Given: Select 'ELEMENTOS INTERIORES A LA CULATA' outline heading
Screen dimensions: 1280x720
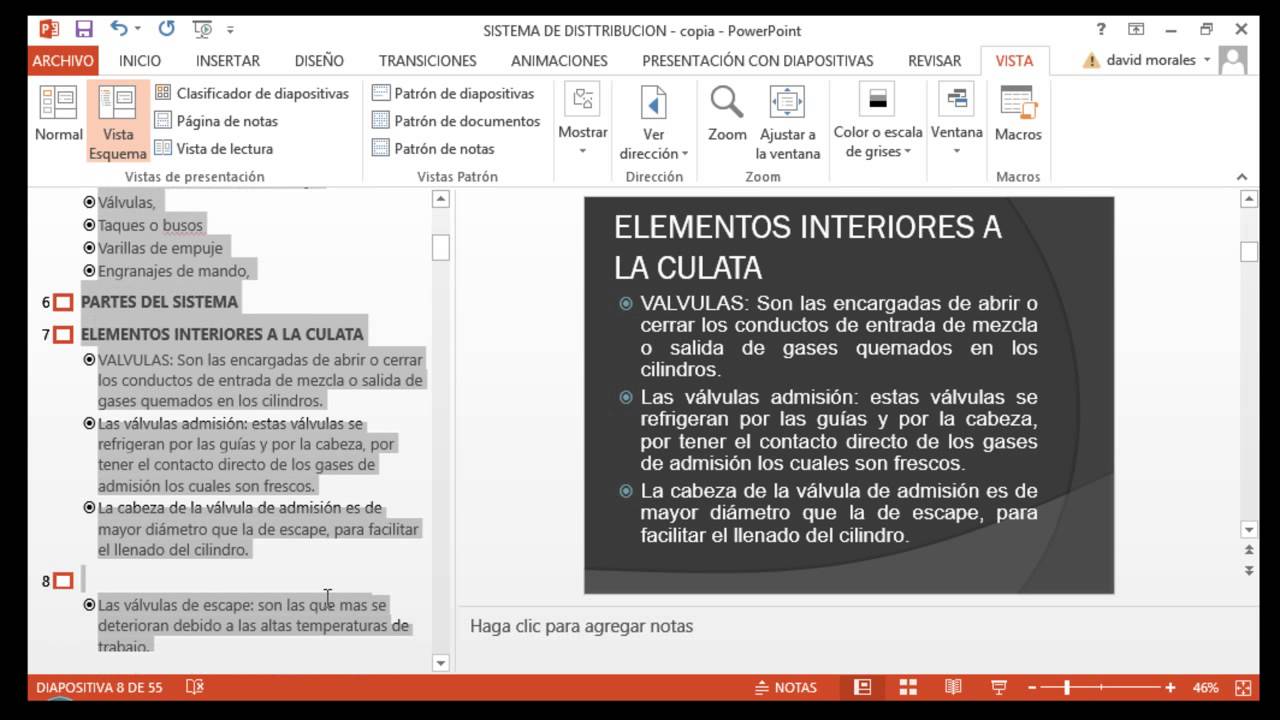Looking at the screenshot, I should (x=222, y=334).
